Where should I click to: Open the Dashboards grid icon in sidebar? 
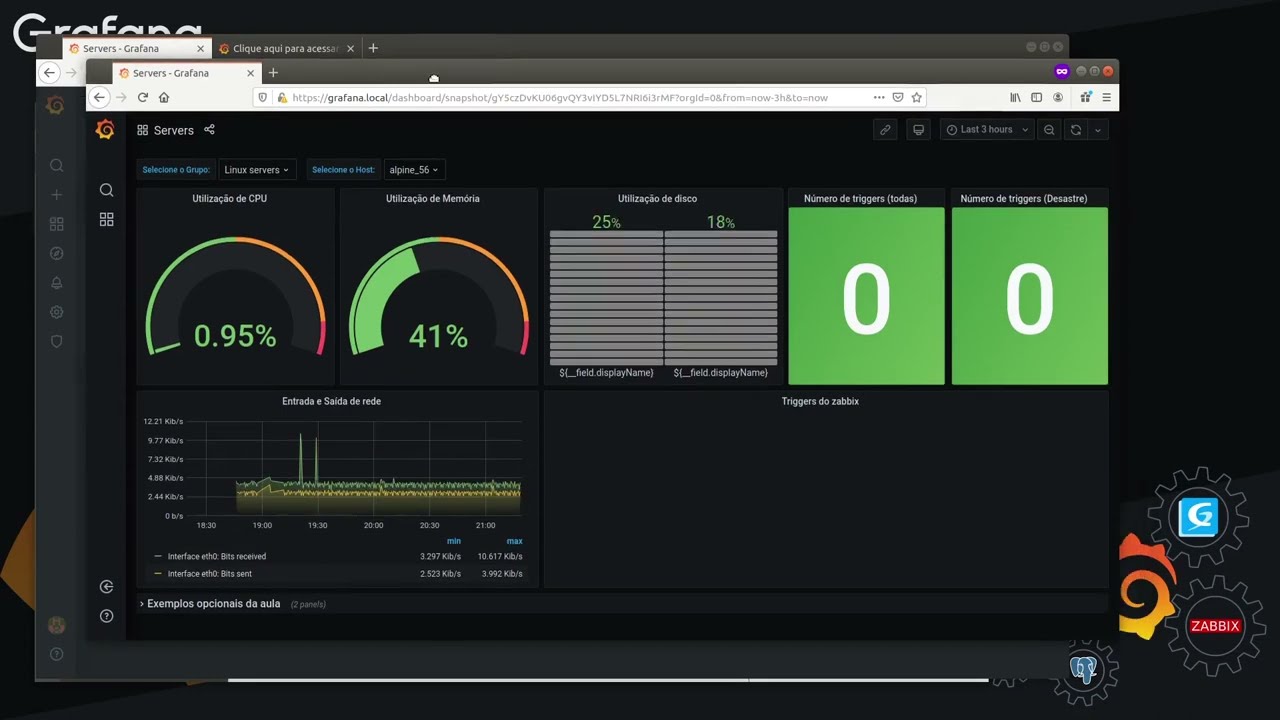(x=106, y=219)
